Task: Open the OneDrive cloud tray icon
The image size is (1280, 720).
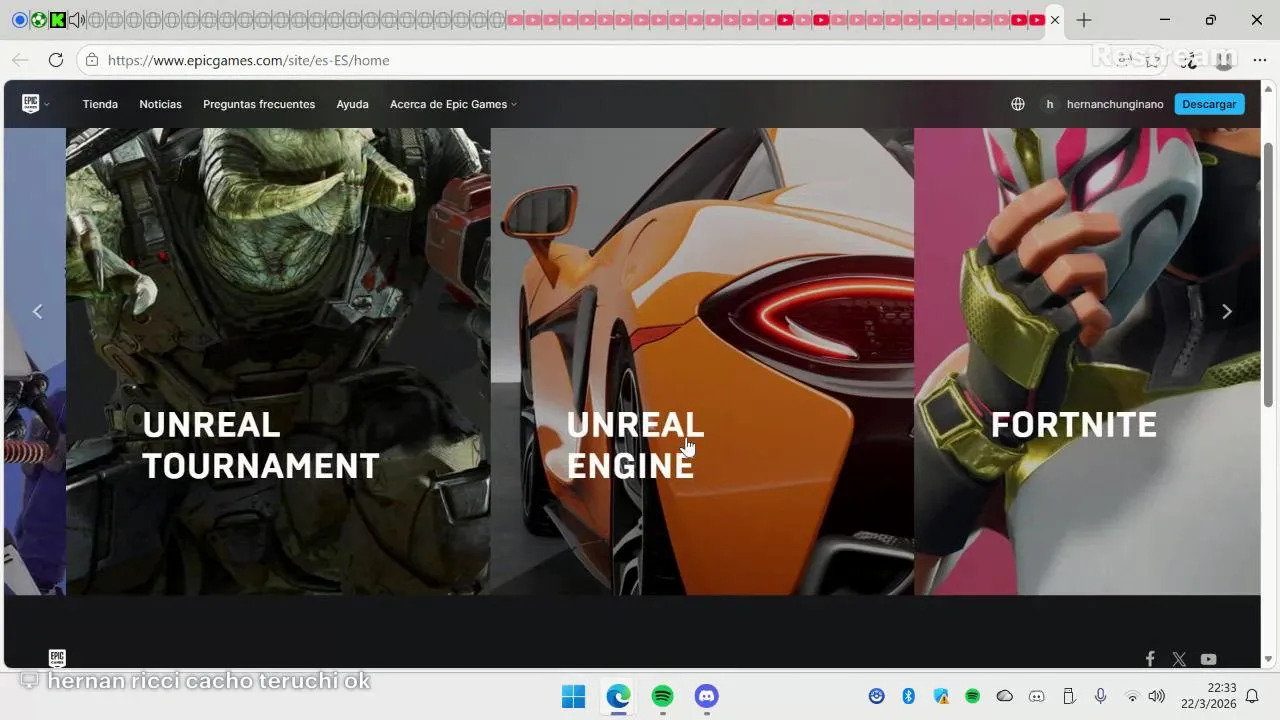Action: tap(1005, 696)
